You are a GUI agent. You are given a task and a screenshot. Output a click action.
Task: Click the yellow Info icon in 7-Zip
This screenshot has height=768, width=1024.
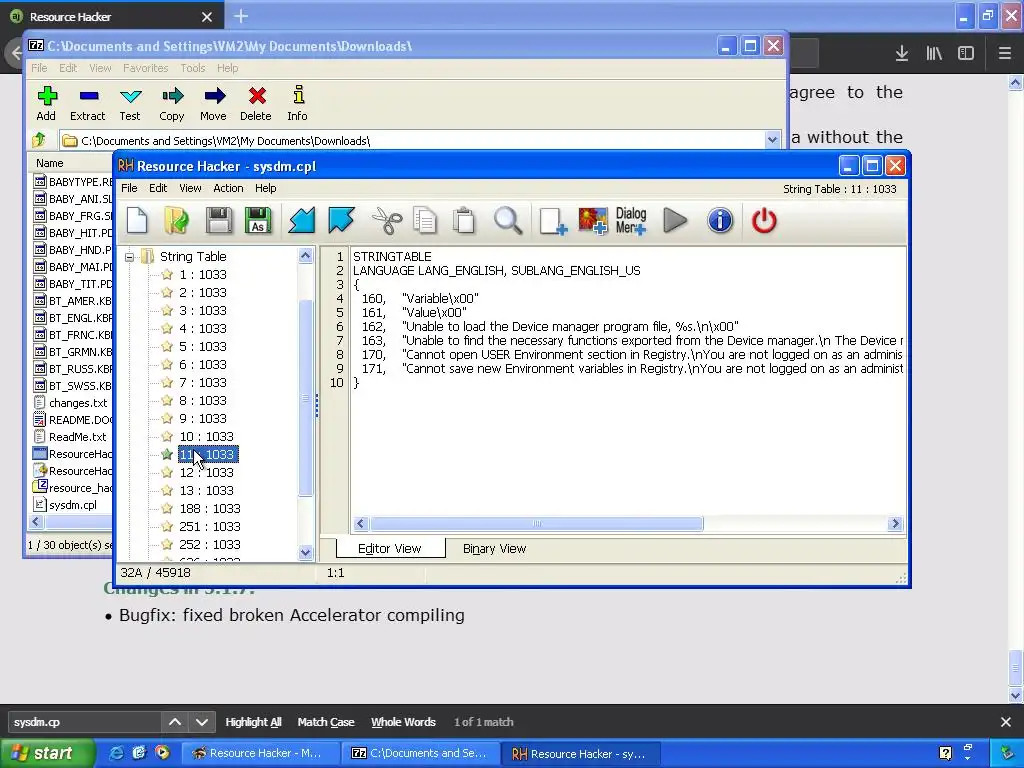[x=298, y=103]
